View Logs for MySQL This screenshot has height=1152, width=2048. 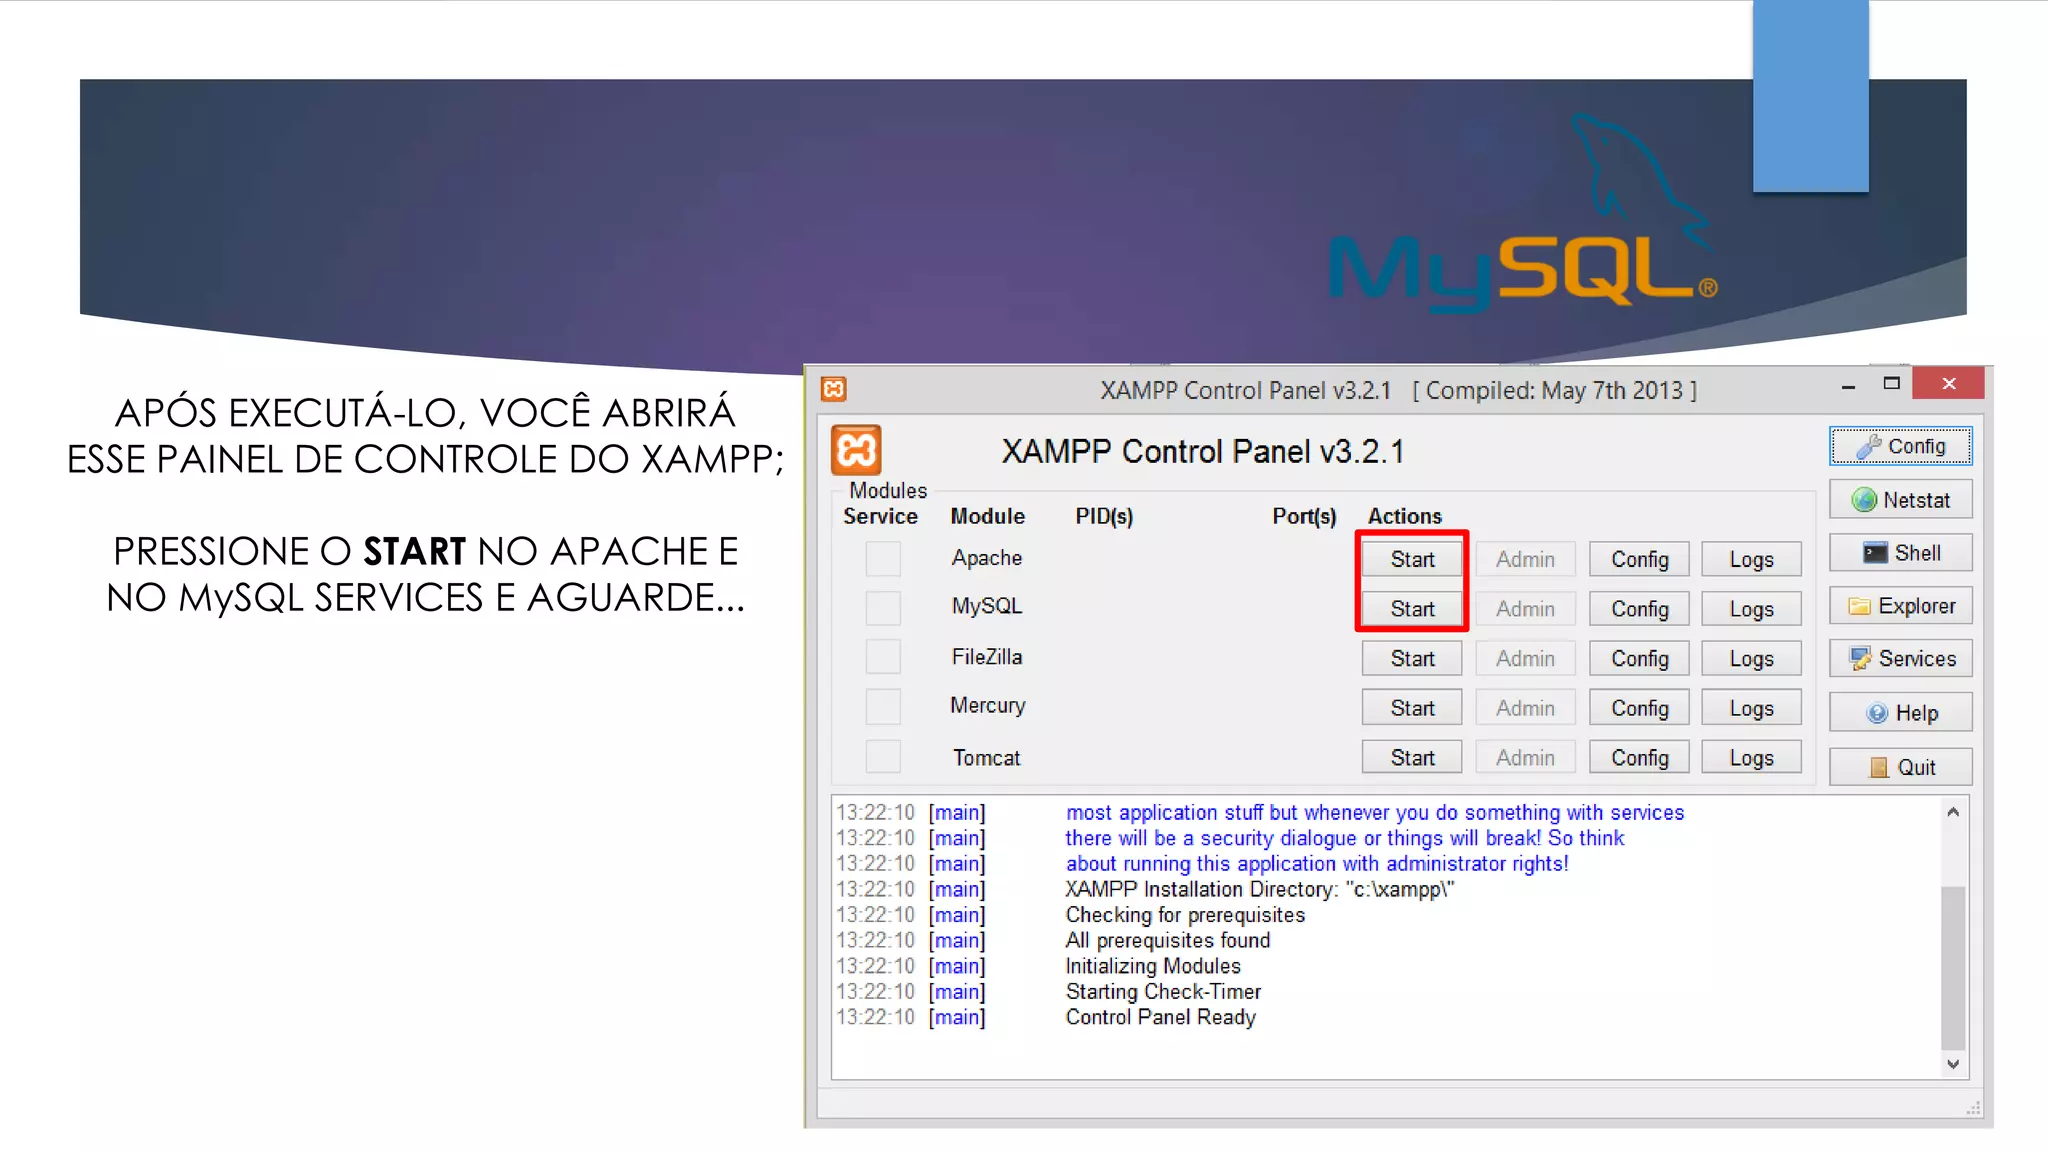[x=1752, y=609]
